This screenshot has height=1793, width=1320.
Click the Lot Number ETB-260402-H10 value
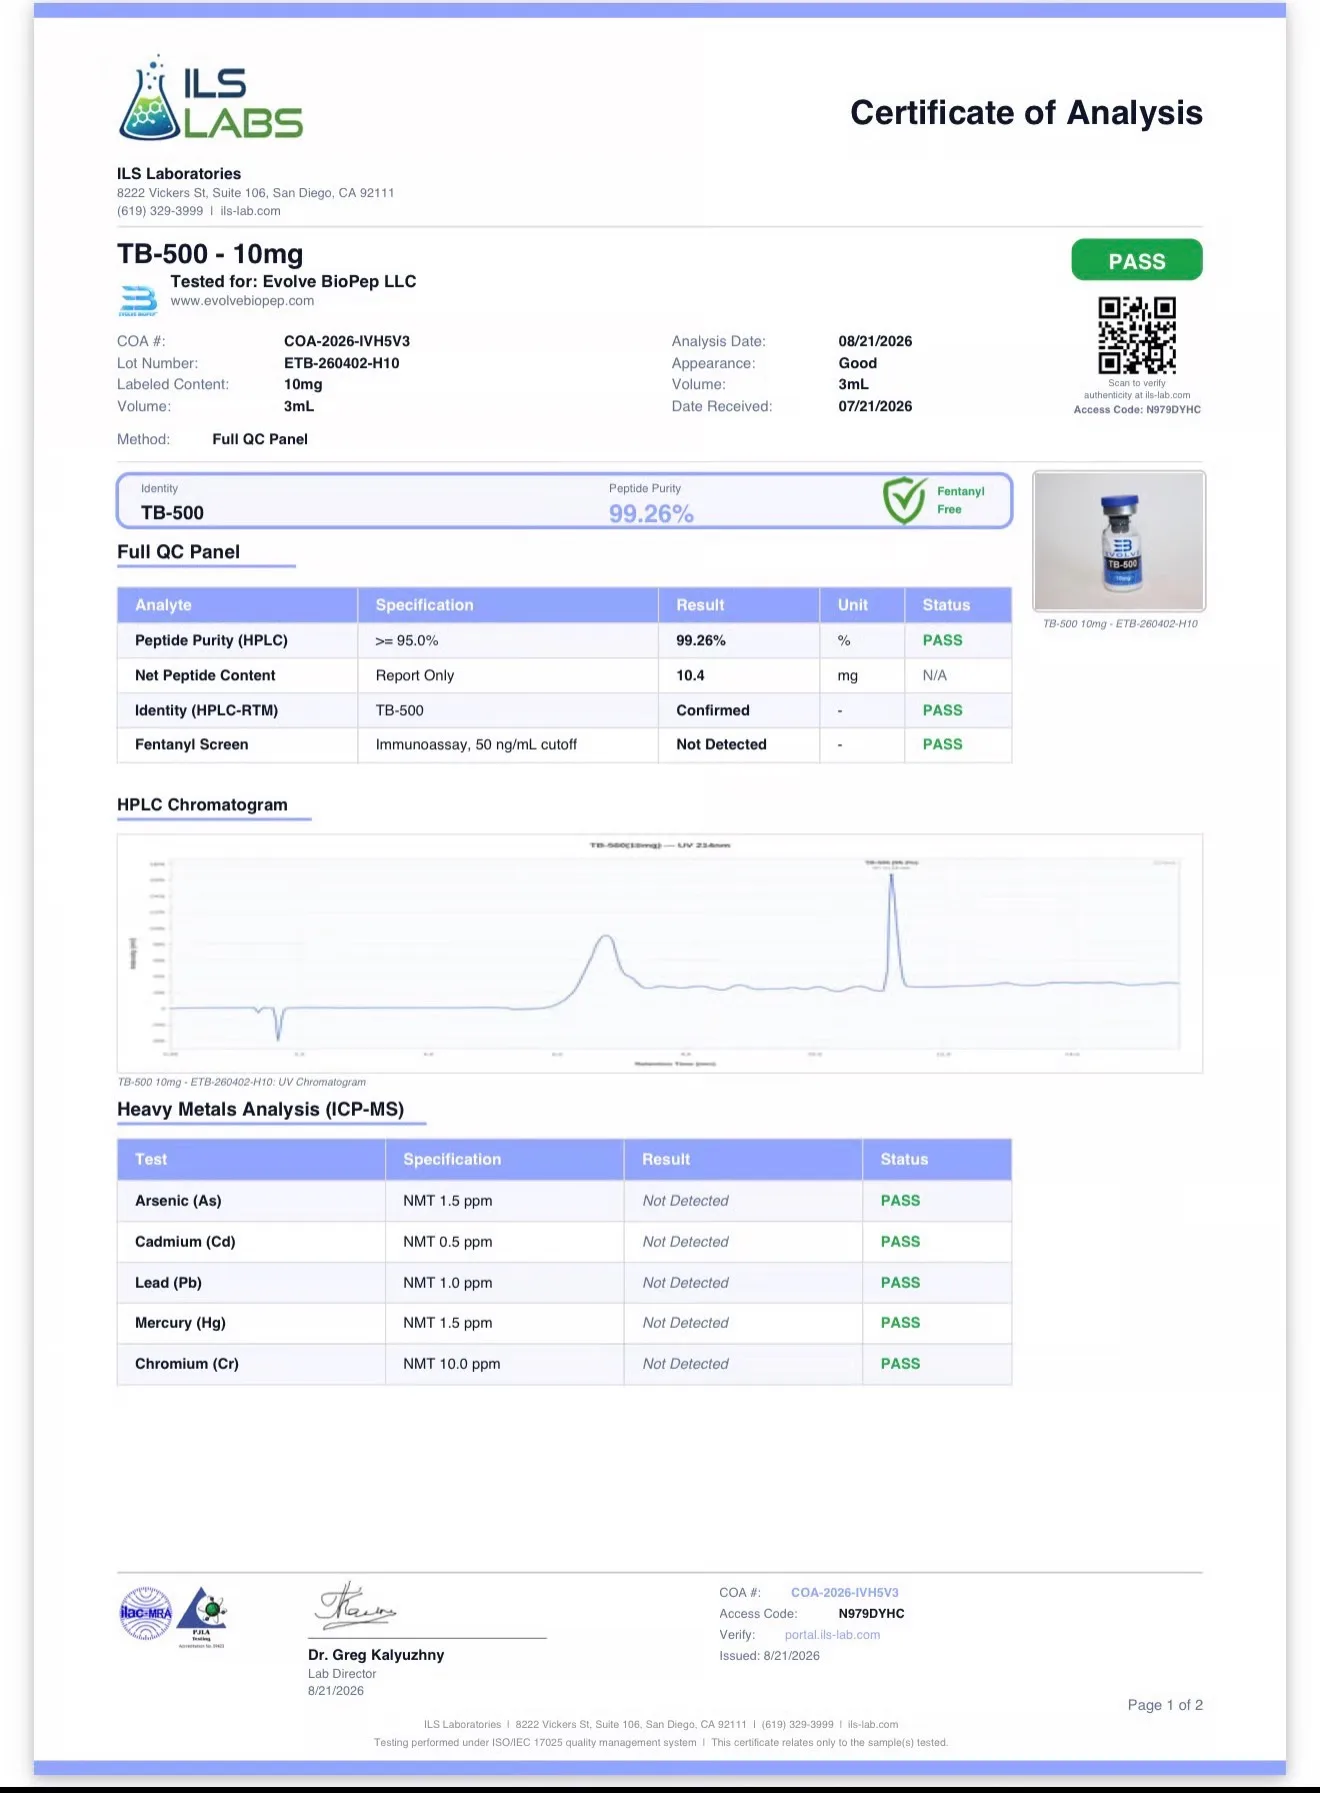coord(342,363)
